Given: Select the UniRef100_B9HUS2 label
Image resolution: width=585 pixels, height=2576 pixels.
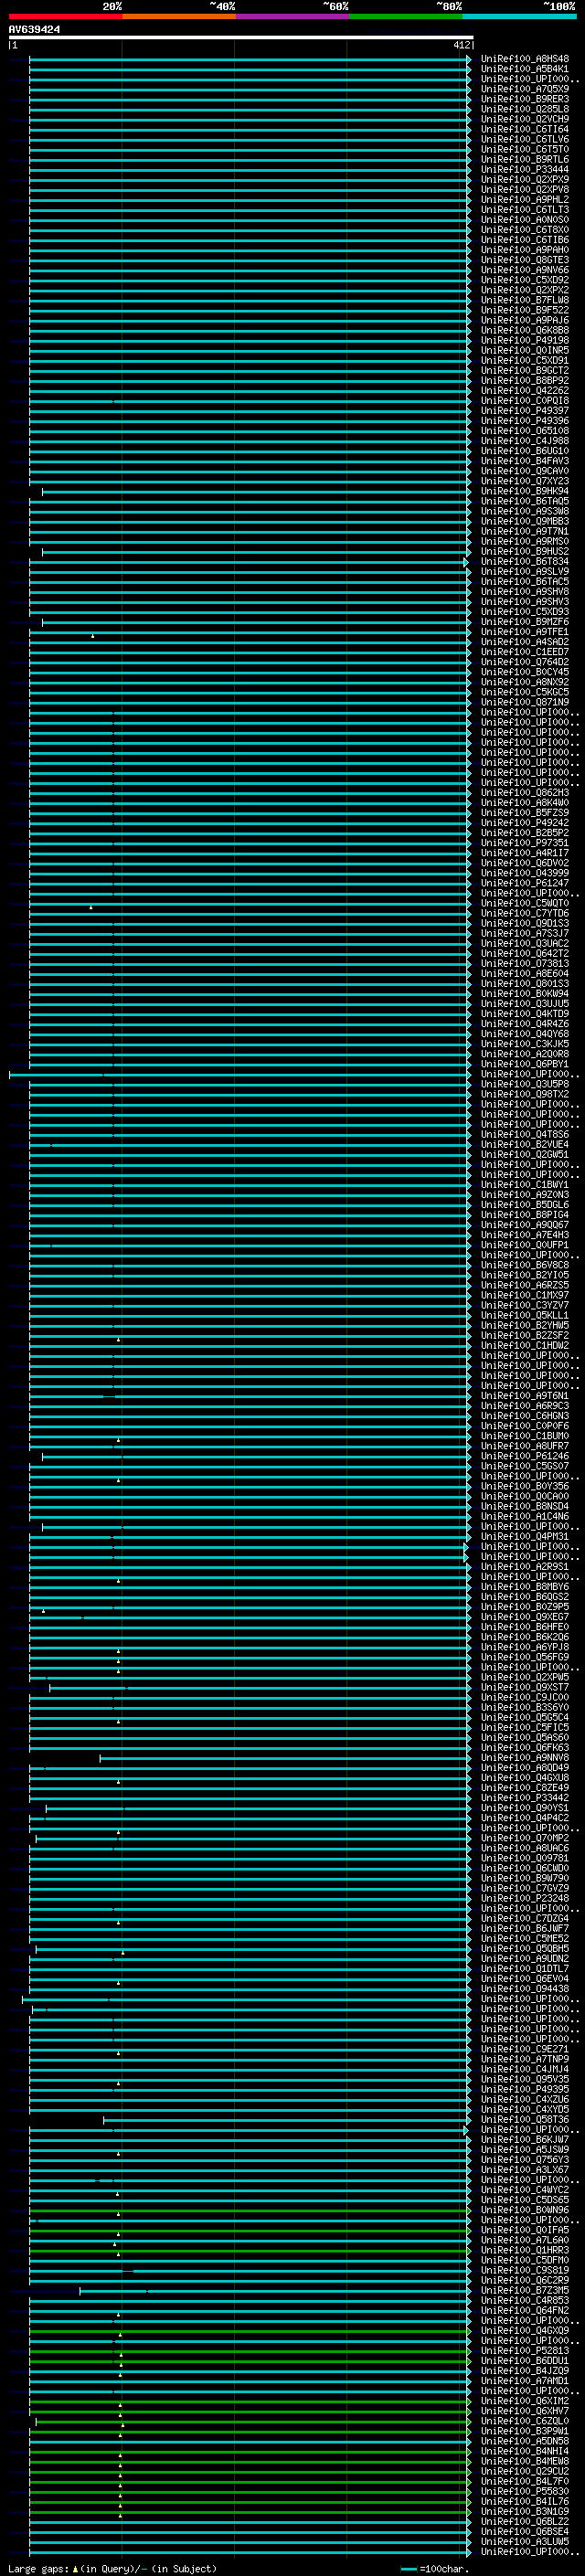Looking at the screenshot, I should point(525,552).
